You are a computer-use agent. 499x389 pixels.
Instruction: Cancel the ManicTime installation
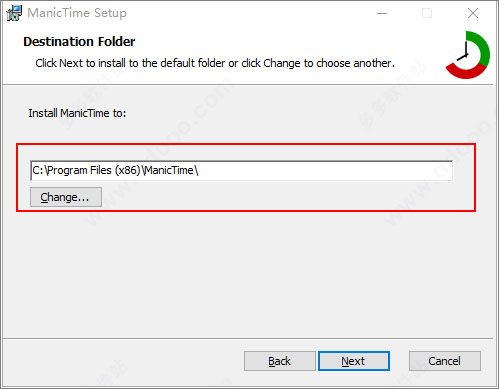445,361
